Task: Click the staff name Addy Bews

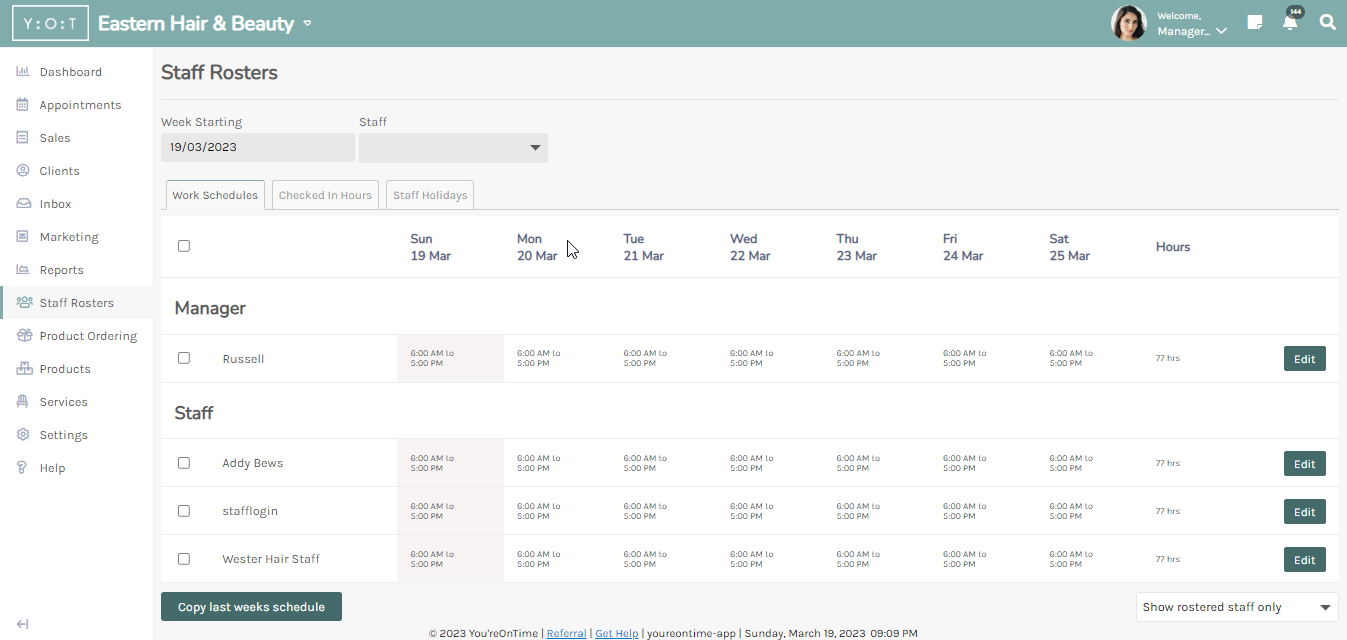Action: coord(253,463)
